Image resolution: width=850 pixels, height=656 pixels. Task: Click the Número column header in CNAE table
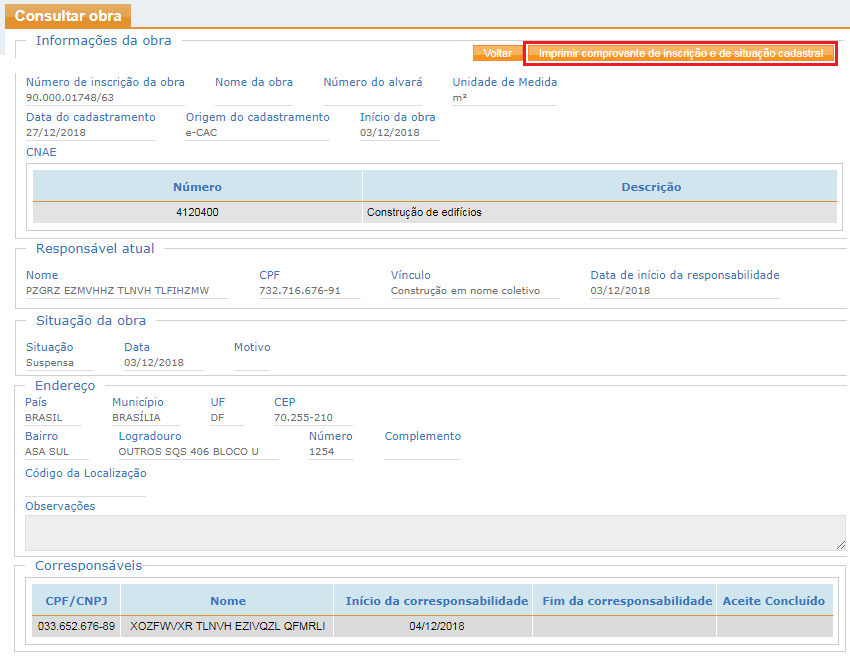click(x=197, y=187)
